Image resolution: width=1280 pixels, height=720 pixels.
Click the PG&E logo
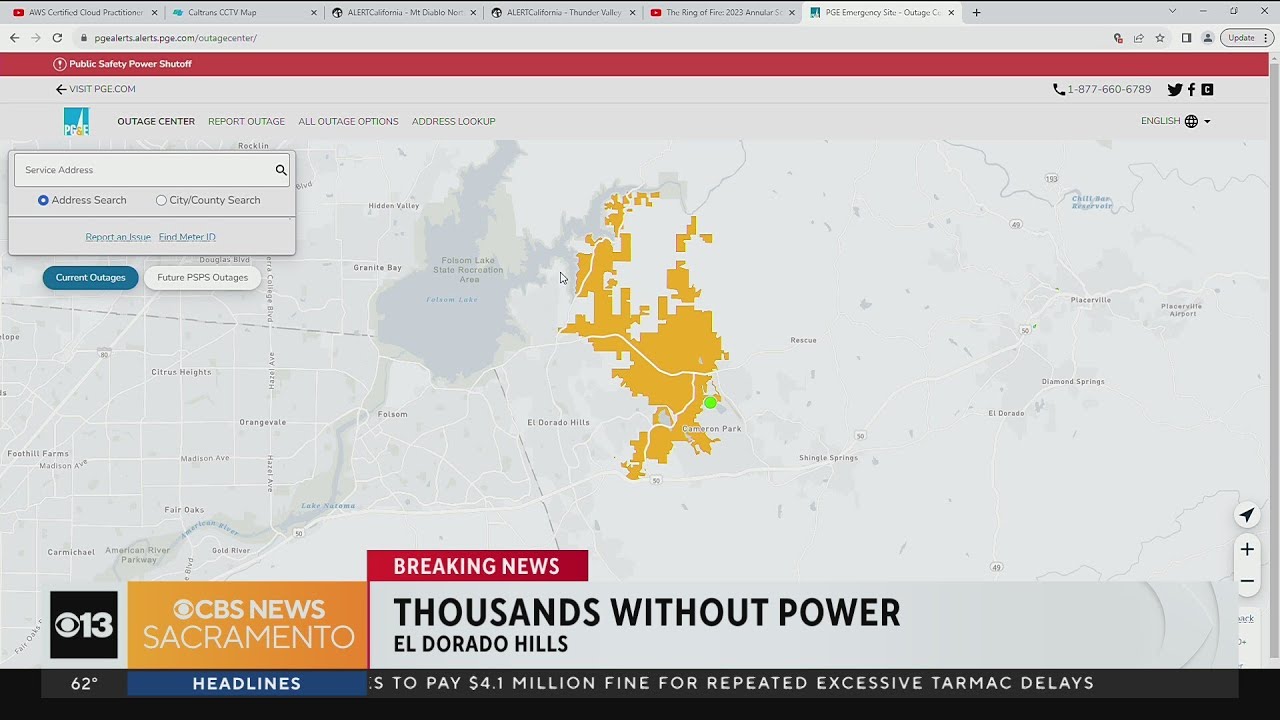point(77,122)
